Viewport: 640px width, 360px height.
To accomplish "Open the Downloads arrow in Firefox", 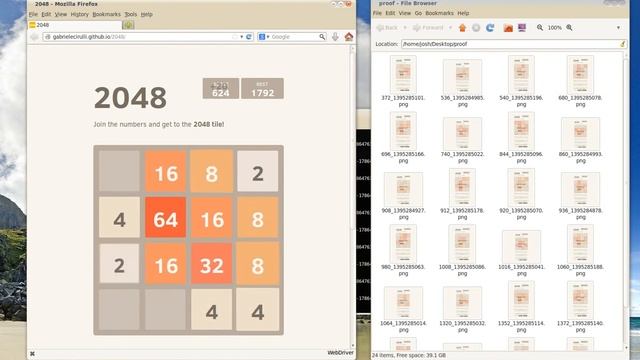I will pyautogui.click(x=335, y=37).
